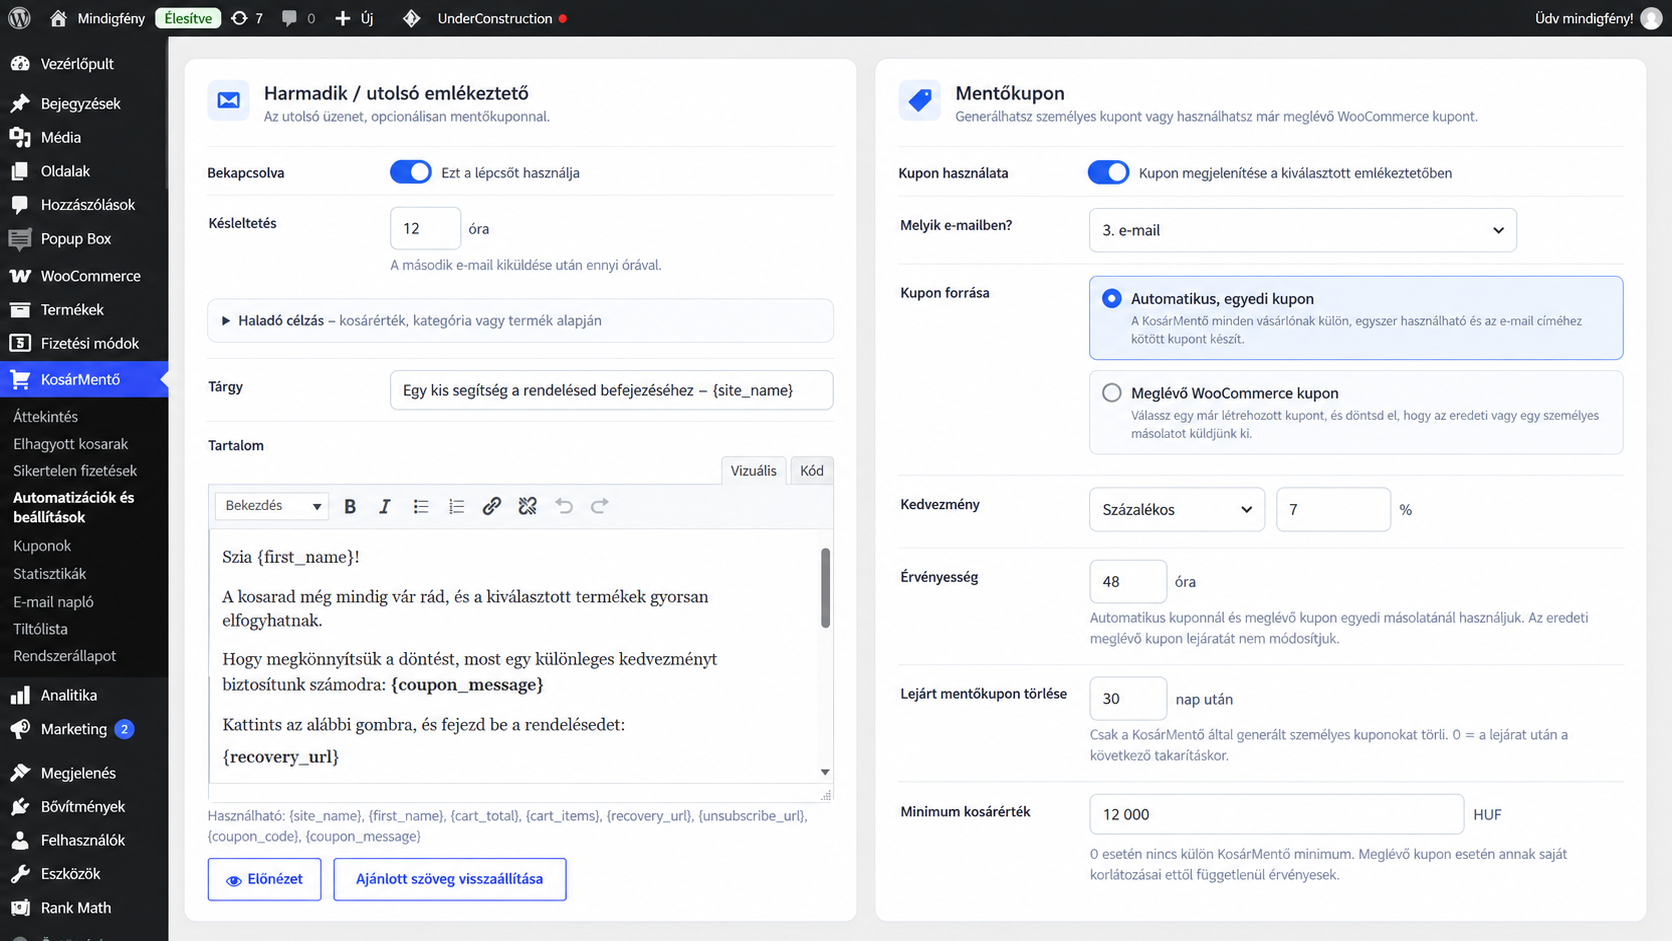Open Elhagyott kosarak submenu item
This screenshot has width=1672, height=941.
pyautogui.click(x=70, y=443)
